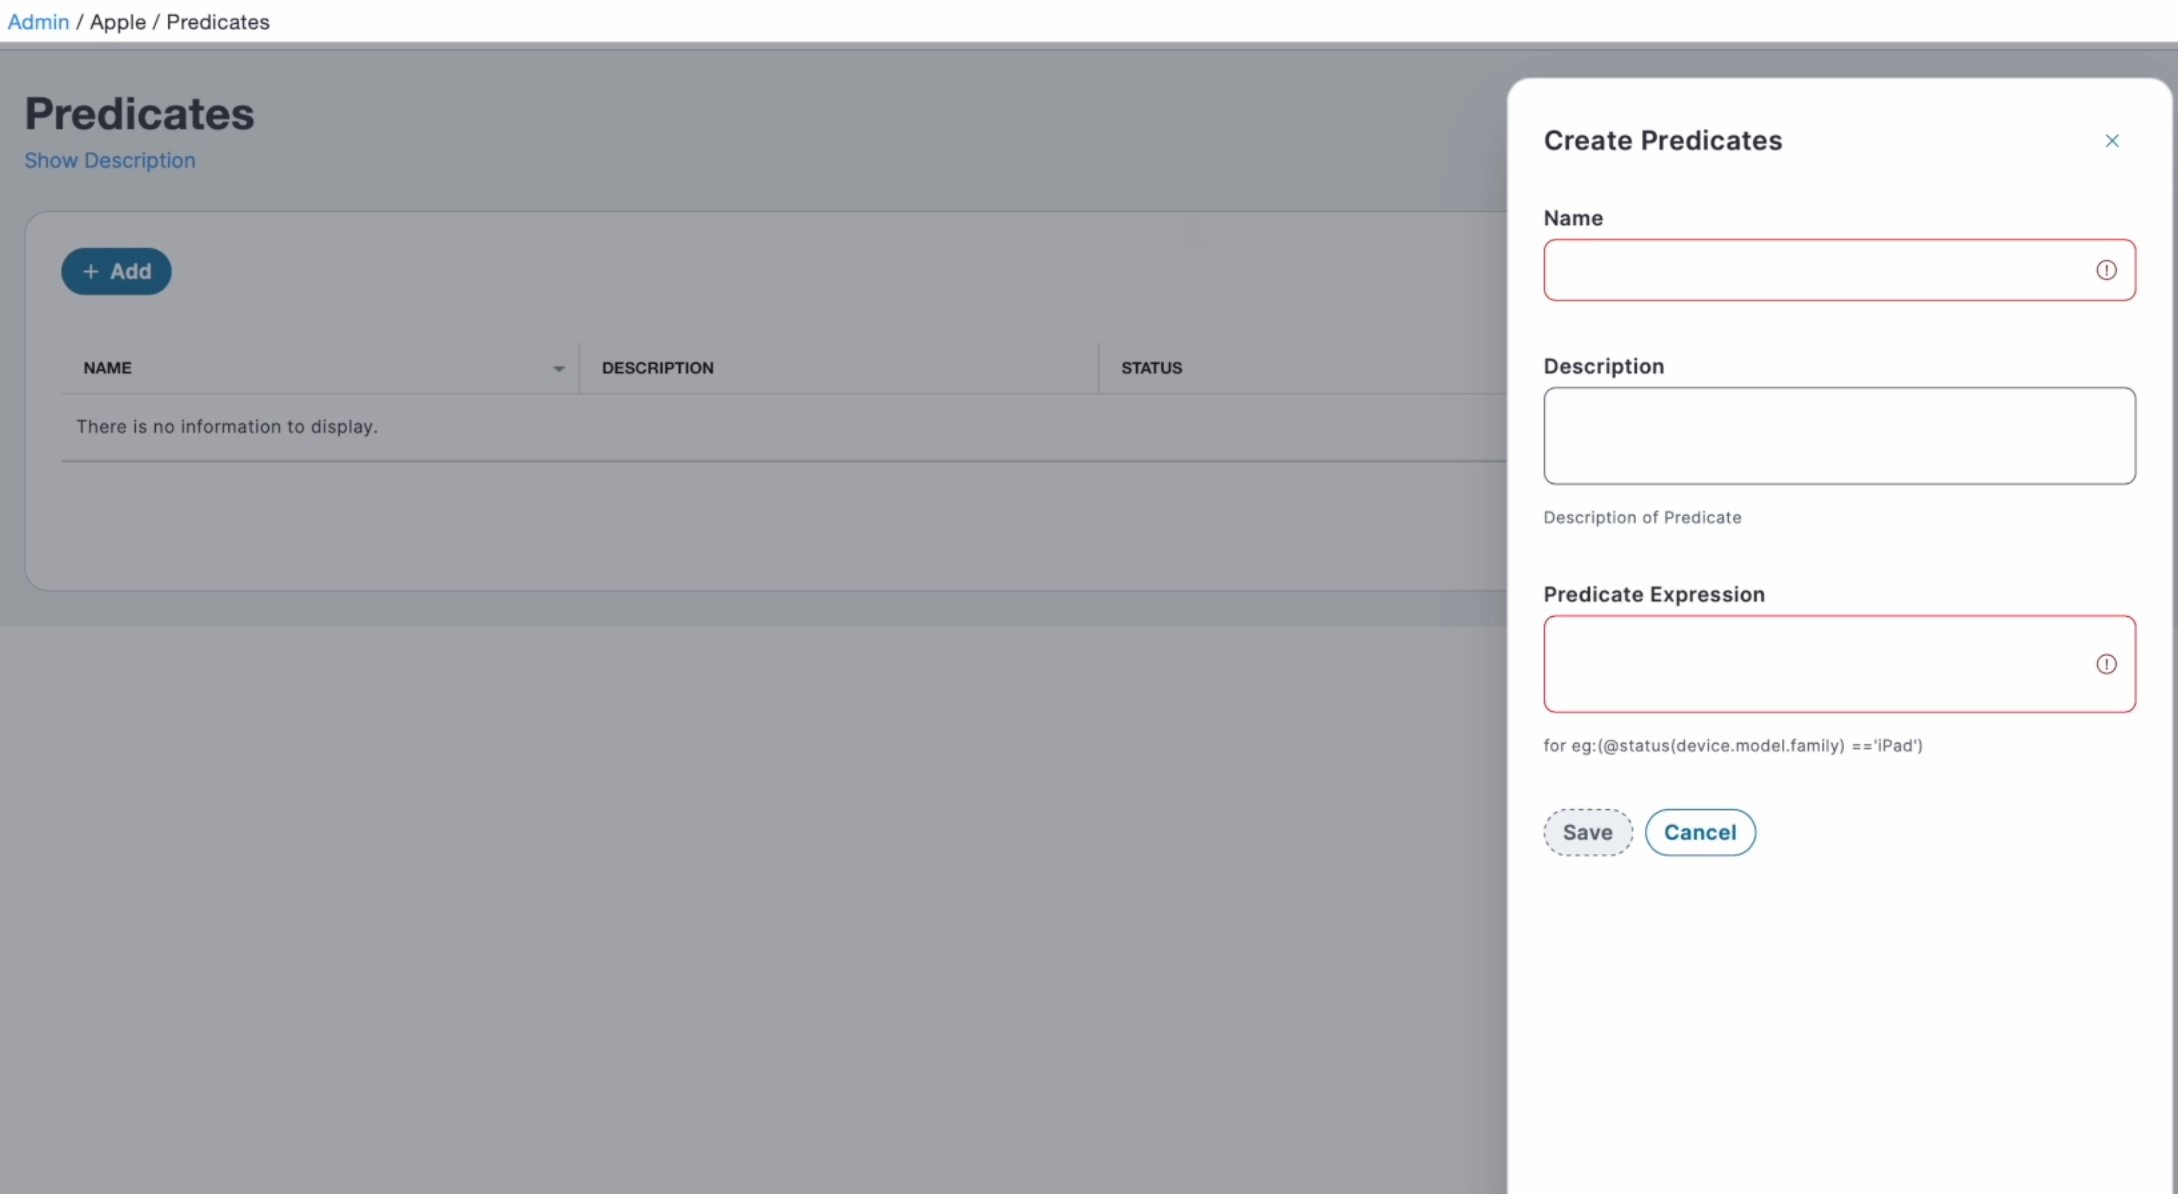Click the Create Predicates panel title
Image resolution: width=2178 pixels, height=1194 pixels.
pos(1662,141)
